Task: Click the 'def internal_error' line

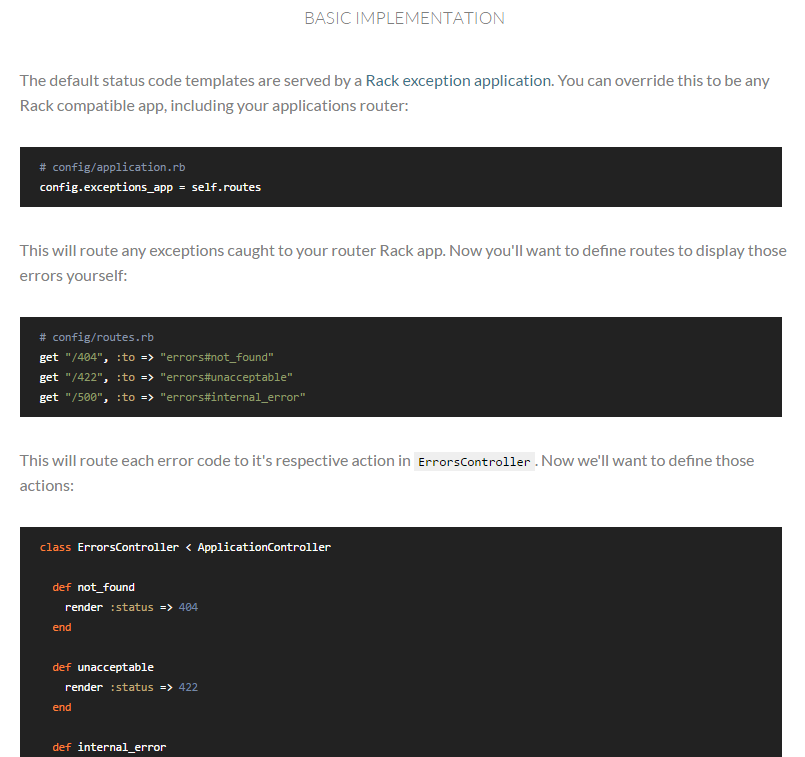Action: [109, 747]
